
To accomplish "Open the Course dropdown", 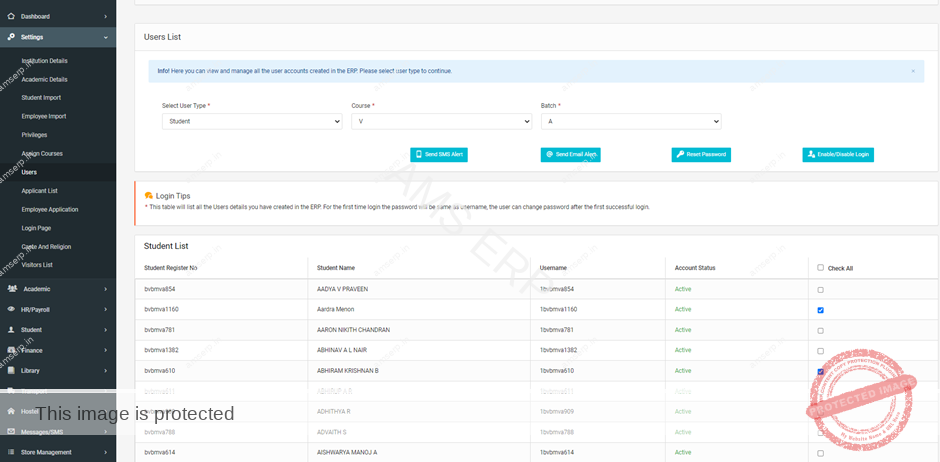I will point(441,121).
